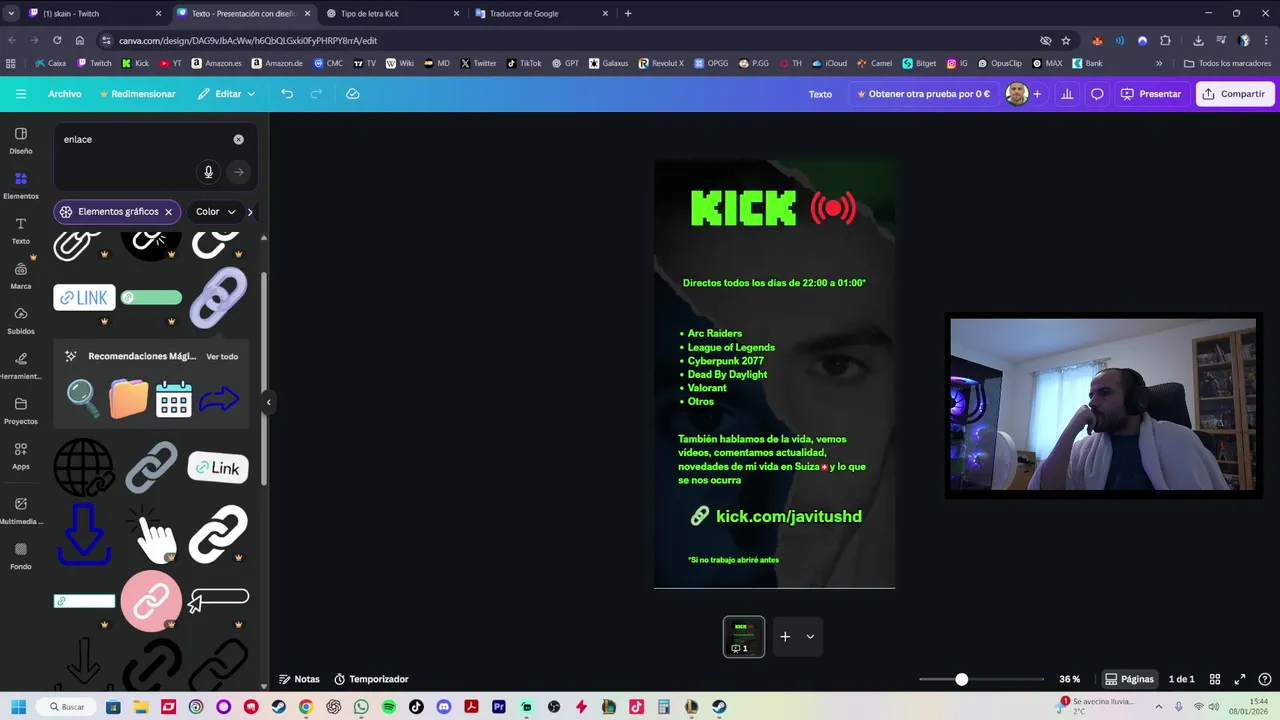Show more filter chips with arrow
This screenshot has height=720, width=1280.
coord(250,212)
